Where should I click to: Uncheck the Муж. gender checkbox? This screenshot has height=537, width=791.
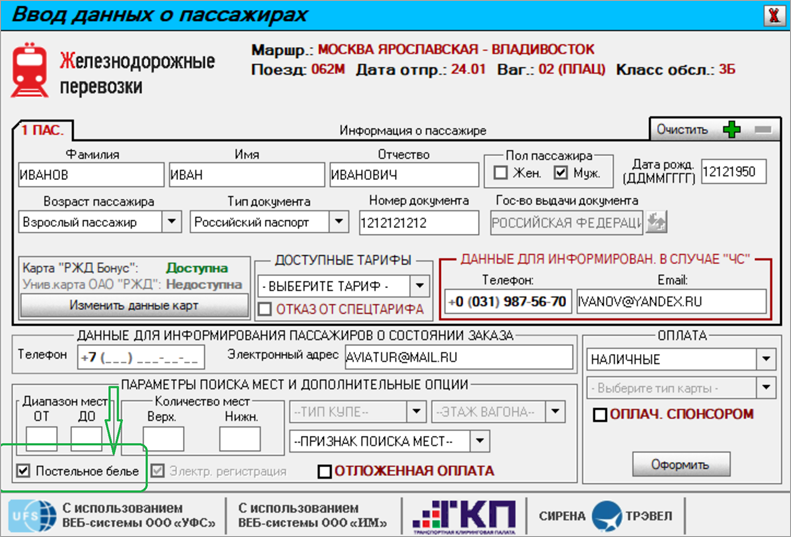(x=560, y=173)
